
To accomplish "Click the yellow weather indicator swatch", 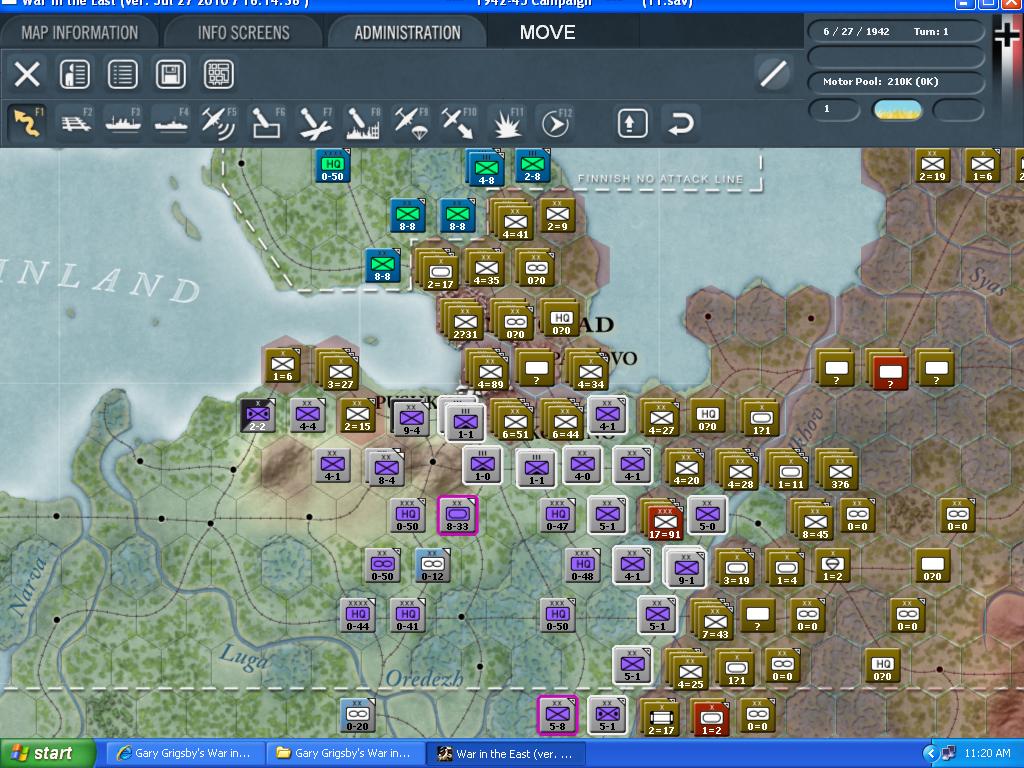I will tap(899, 110).
